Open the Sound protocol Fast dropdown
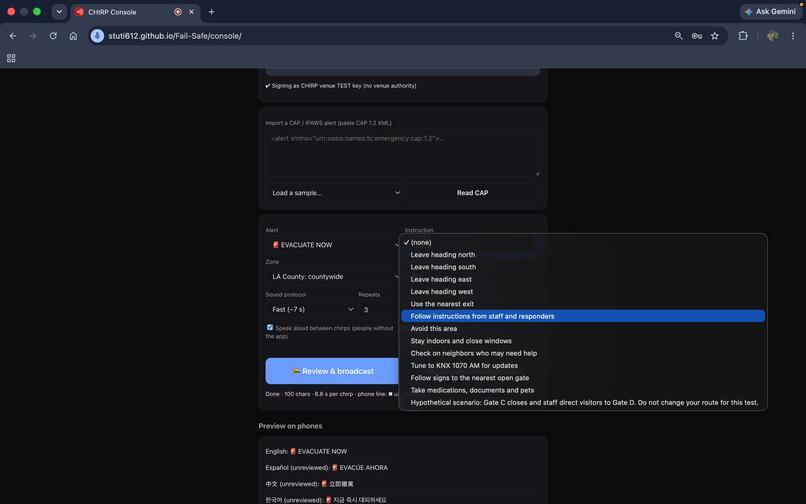Image resolution: width=806 pixels, height=504 pixels. [312, 310]
